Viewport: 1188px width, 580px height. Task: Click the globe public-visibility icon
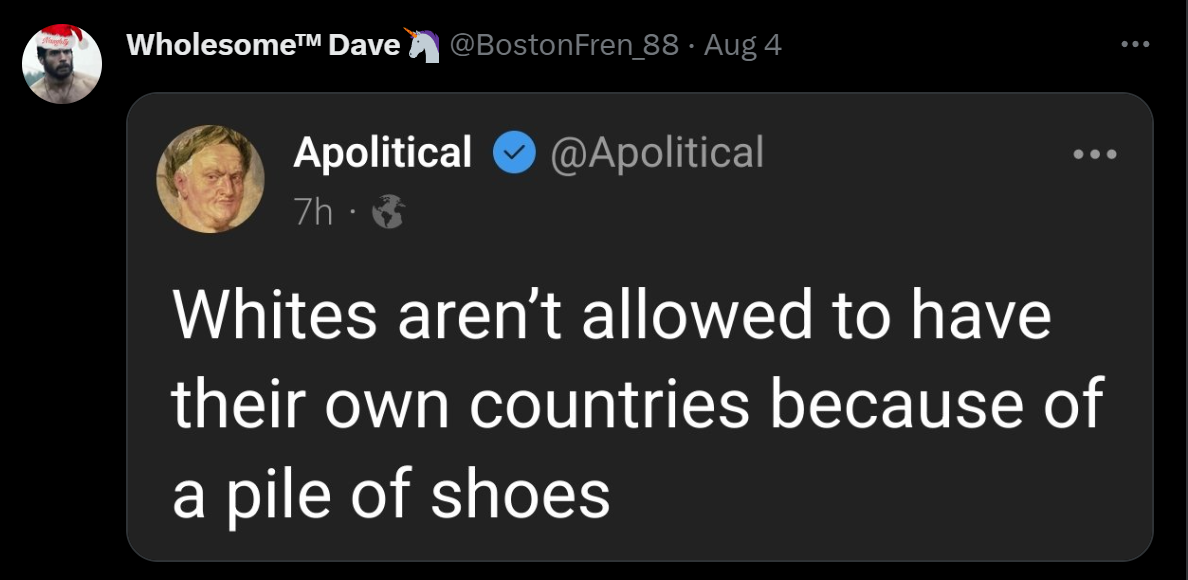[x=388, y=211]
